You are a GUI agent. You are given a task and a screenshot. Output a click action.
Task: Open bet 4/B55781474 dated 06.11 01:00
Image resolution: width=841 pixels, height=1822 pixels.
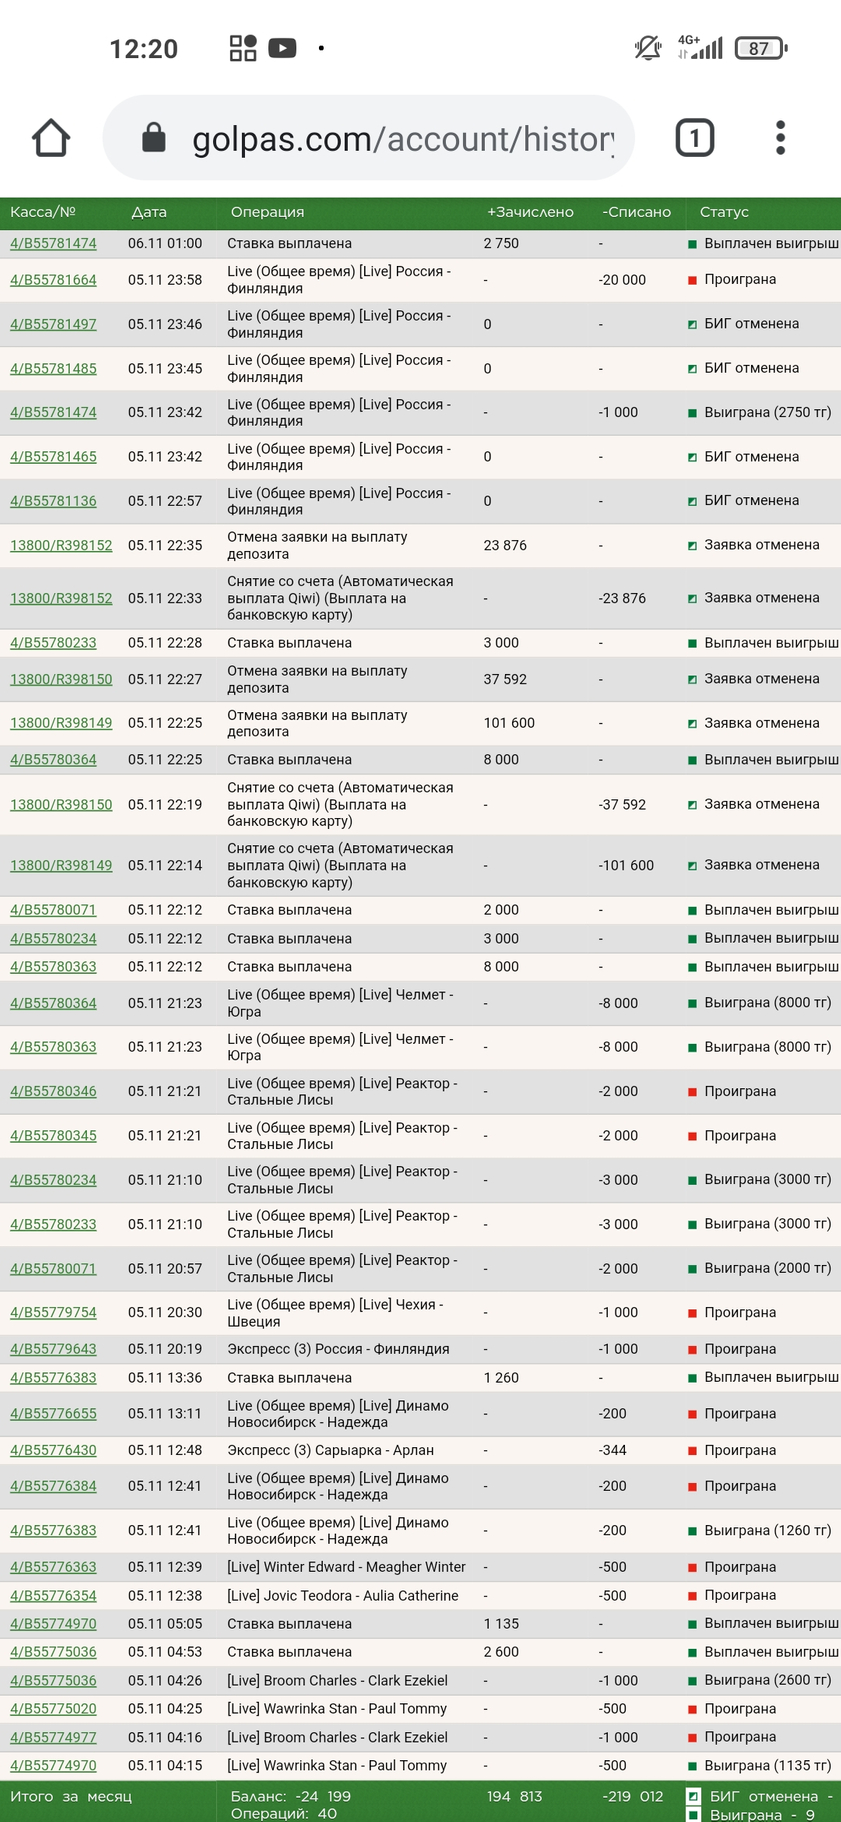click(x=53, y=243)
